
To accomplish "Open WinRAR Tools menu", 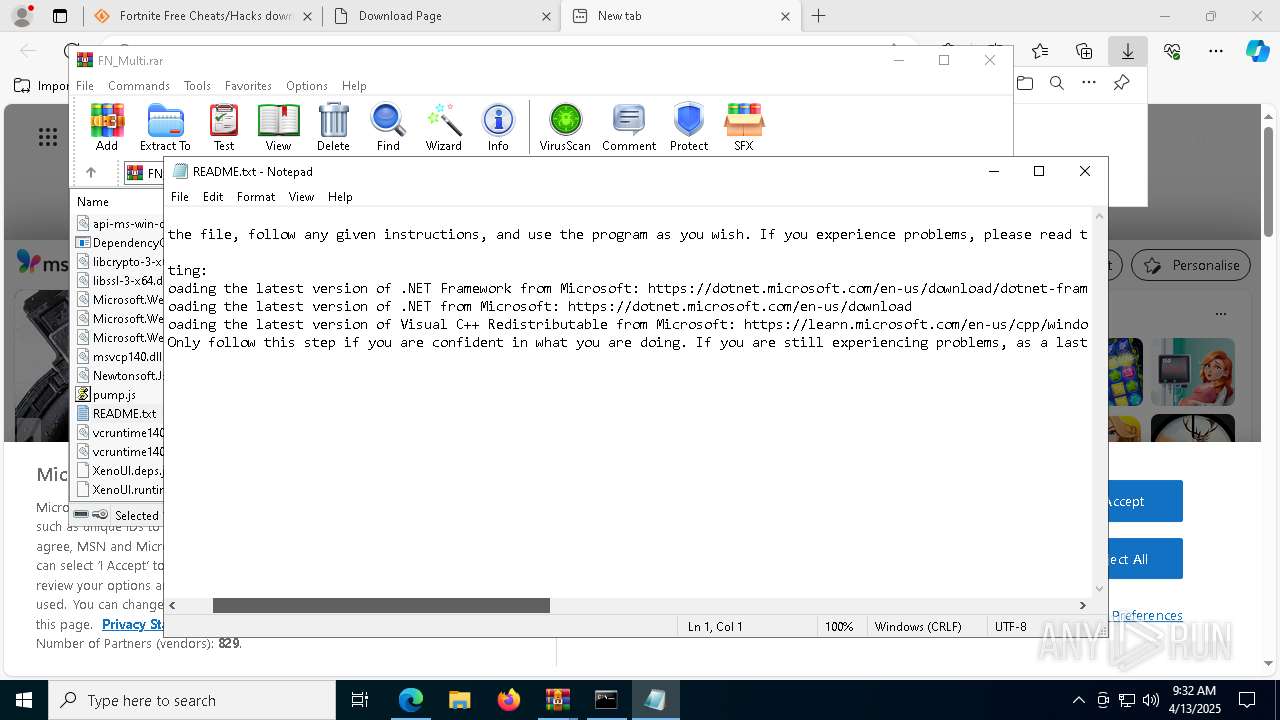I will [x=197, y=86].
